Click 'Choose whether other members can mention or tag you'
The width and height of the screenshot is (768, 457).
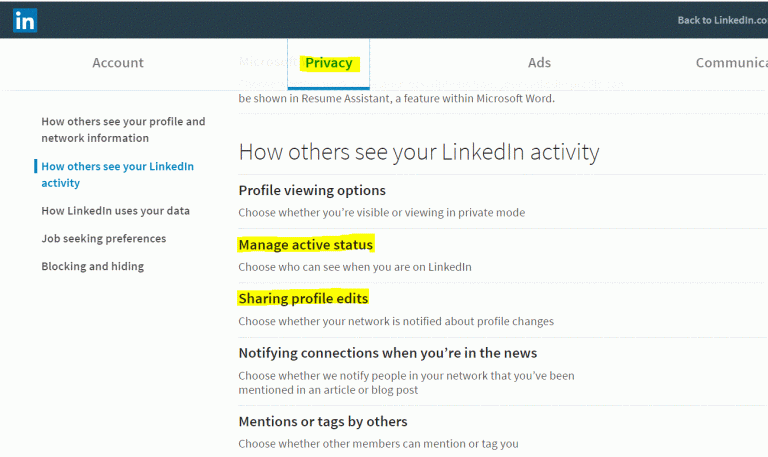tap(378, 444)
